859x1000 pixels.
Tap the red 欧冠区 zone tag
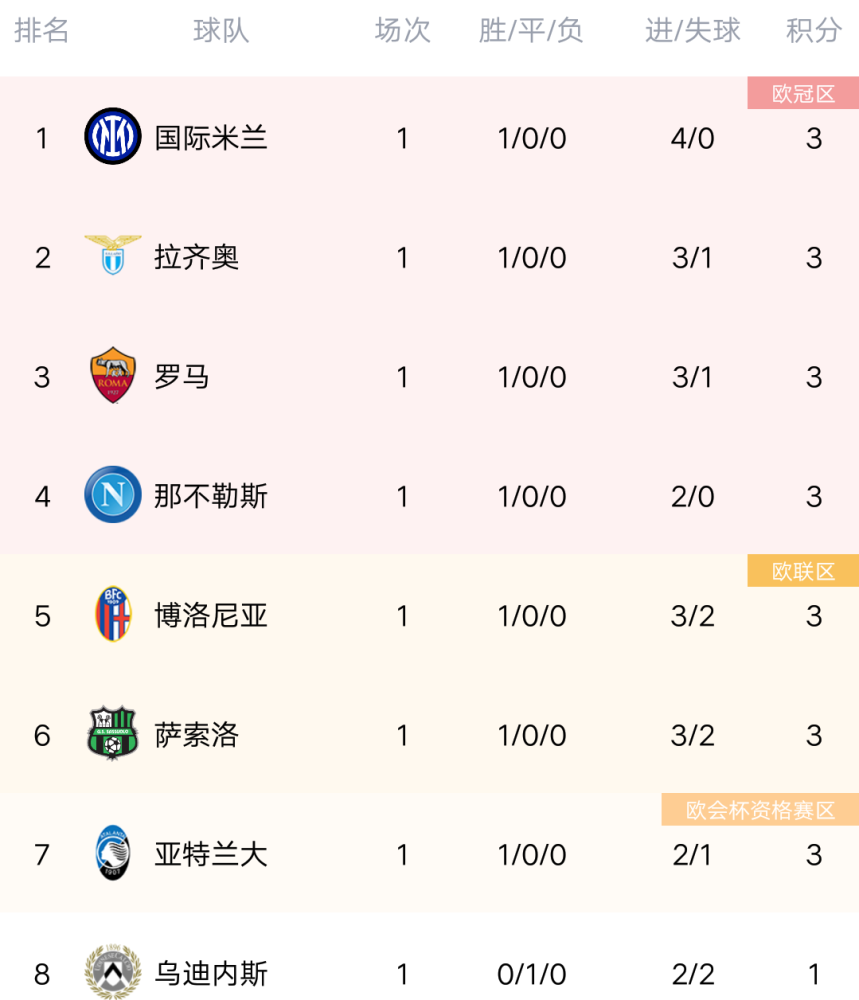(x=803, y=93)
